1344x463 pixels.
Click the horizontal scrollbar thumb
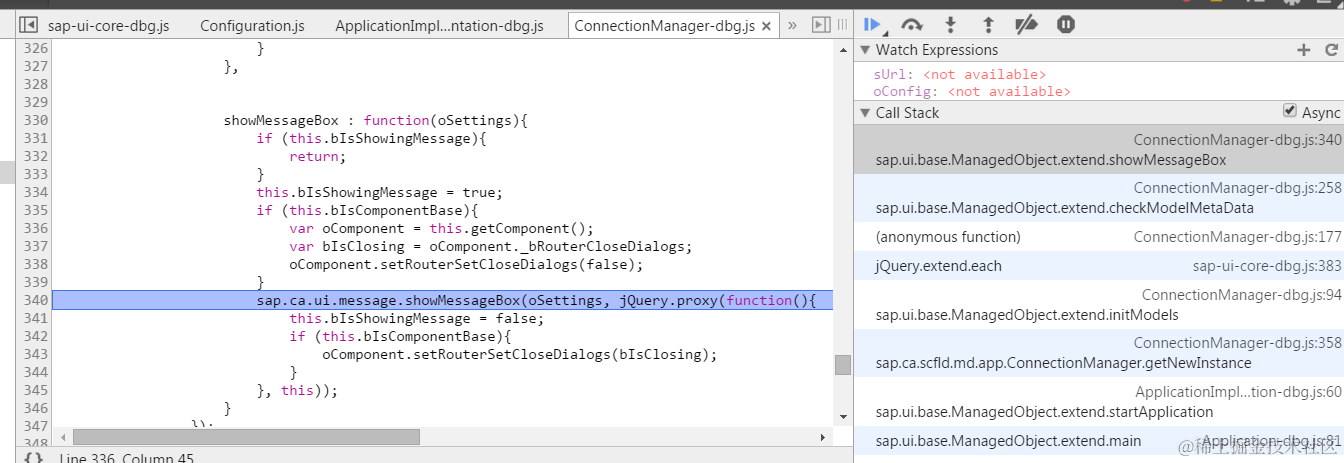pos(246,437)
